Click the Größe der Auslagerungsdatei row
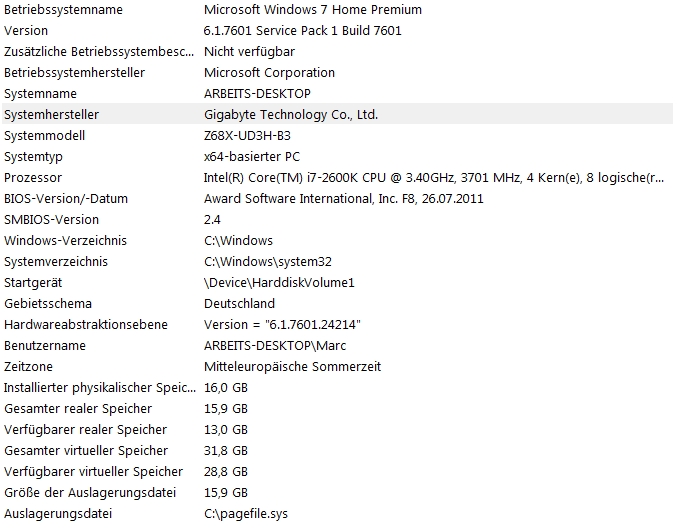The image size is (685, 528). pyautogui.click(x=337, y=493)
